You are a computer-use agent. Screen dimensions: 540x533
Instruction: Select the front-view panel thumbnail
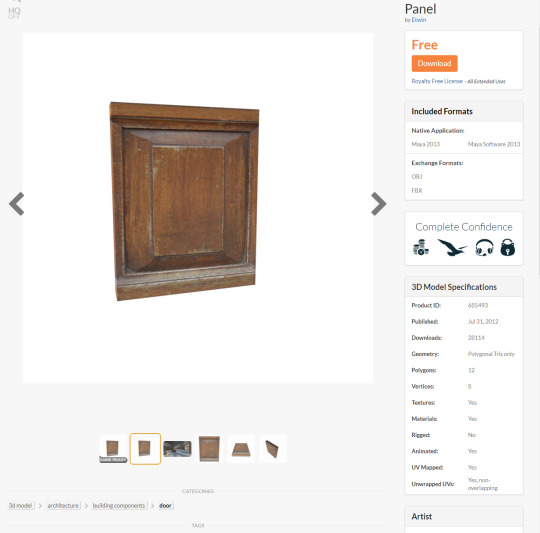[x=209, y=449]
